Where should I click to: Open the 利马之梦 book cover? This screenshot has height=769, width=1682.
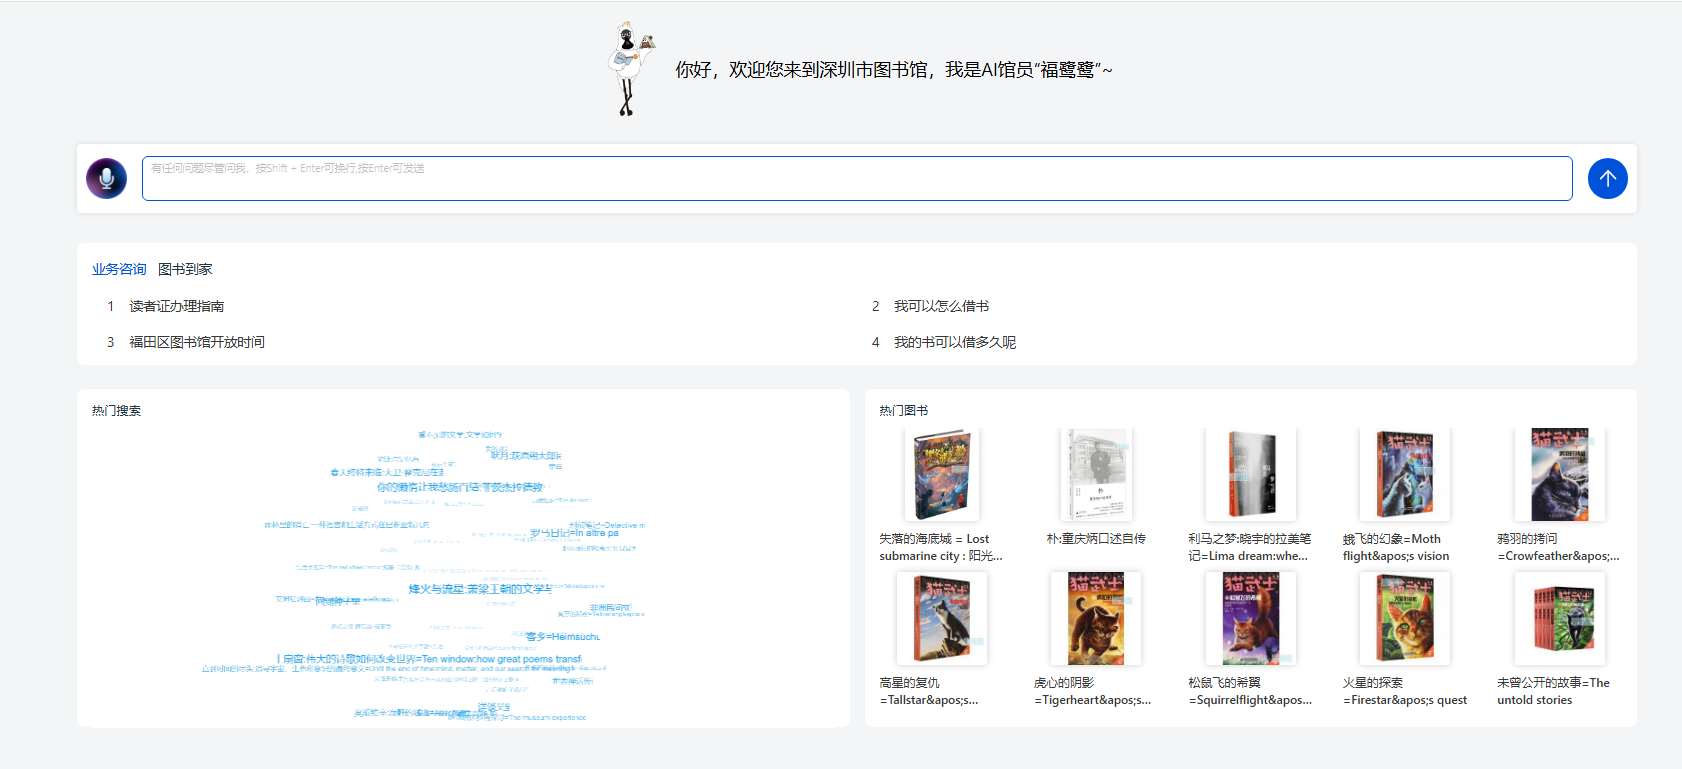1250,475
